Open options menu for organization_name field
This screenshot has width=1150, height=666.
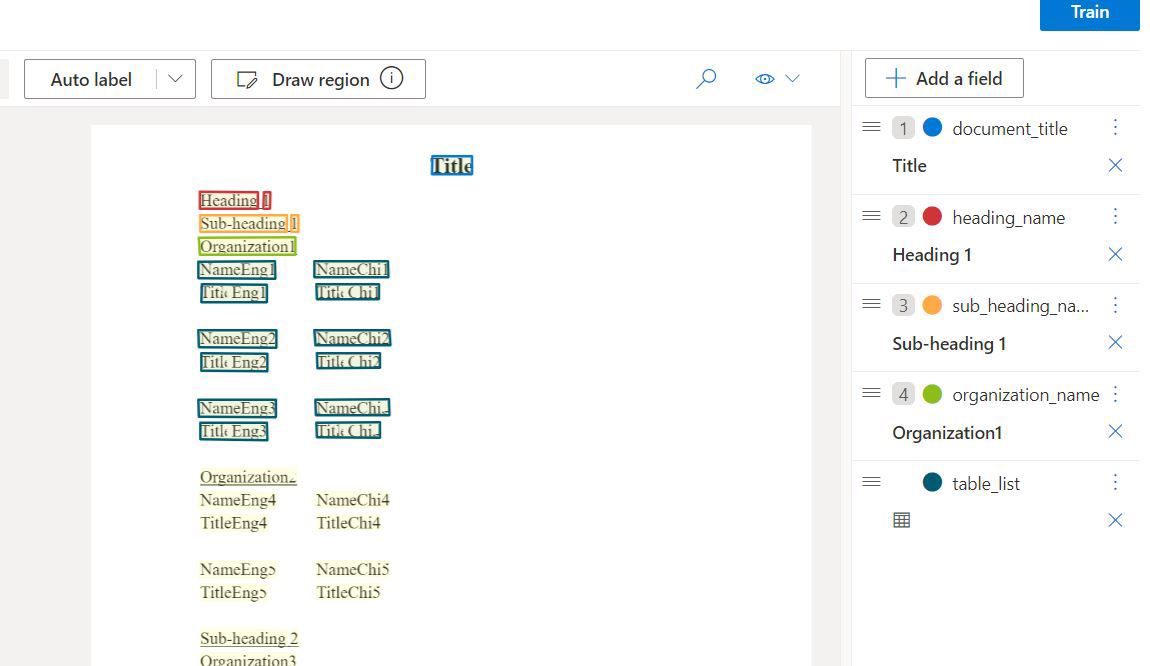(x=1115, y=394)
